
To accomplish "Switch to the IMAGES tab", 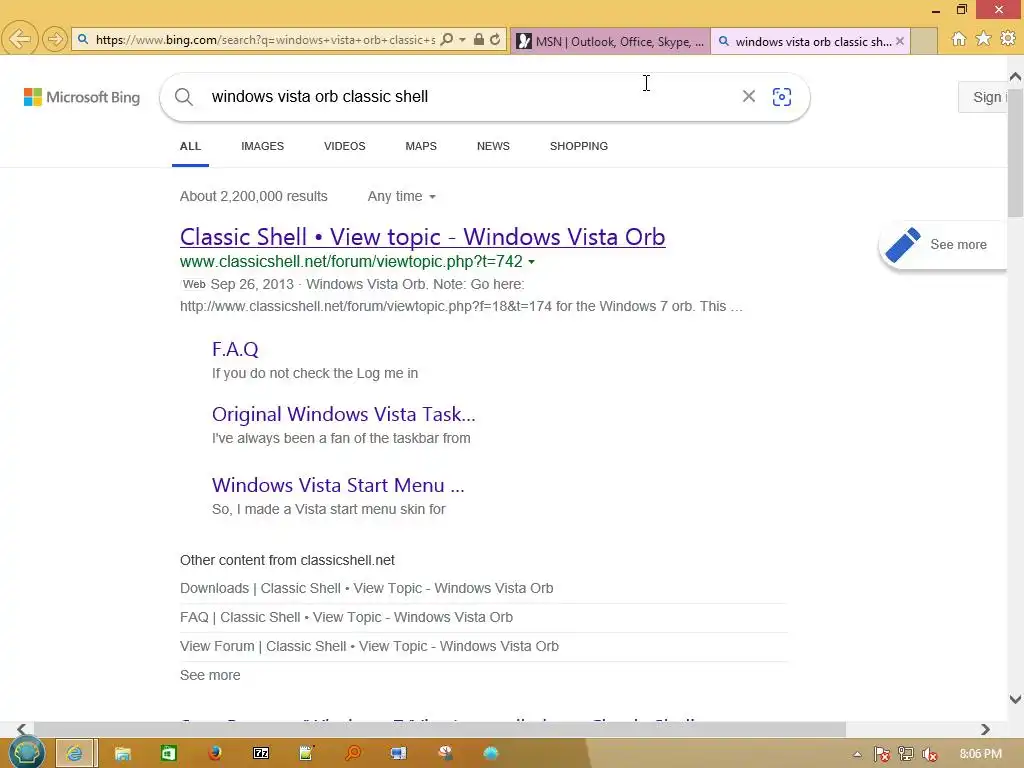I will (x=263, y=146).
